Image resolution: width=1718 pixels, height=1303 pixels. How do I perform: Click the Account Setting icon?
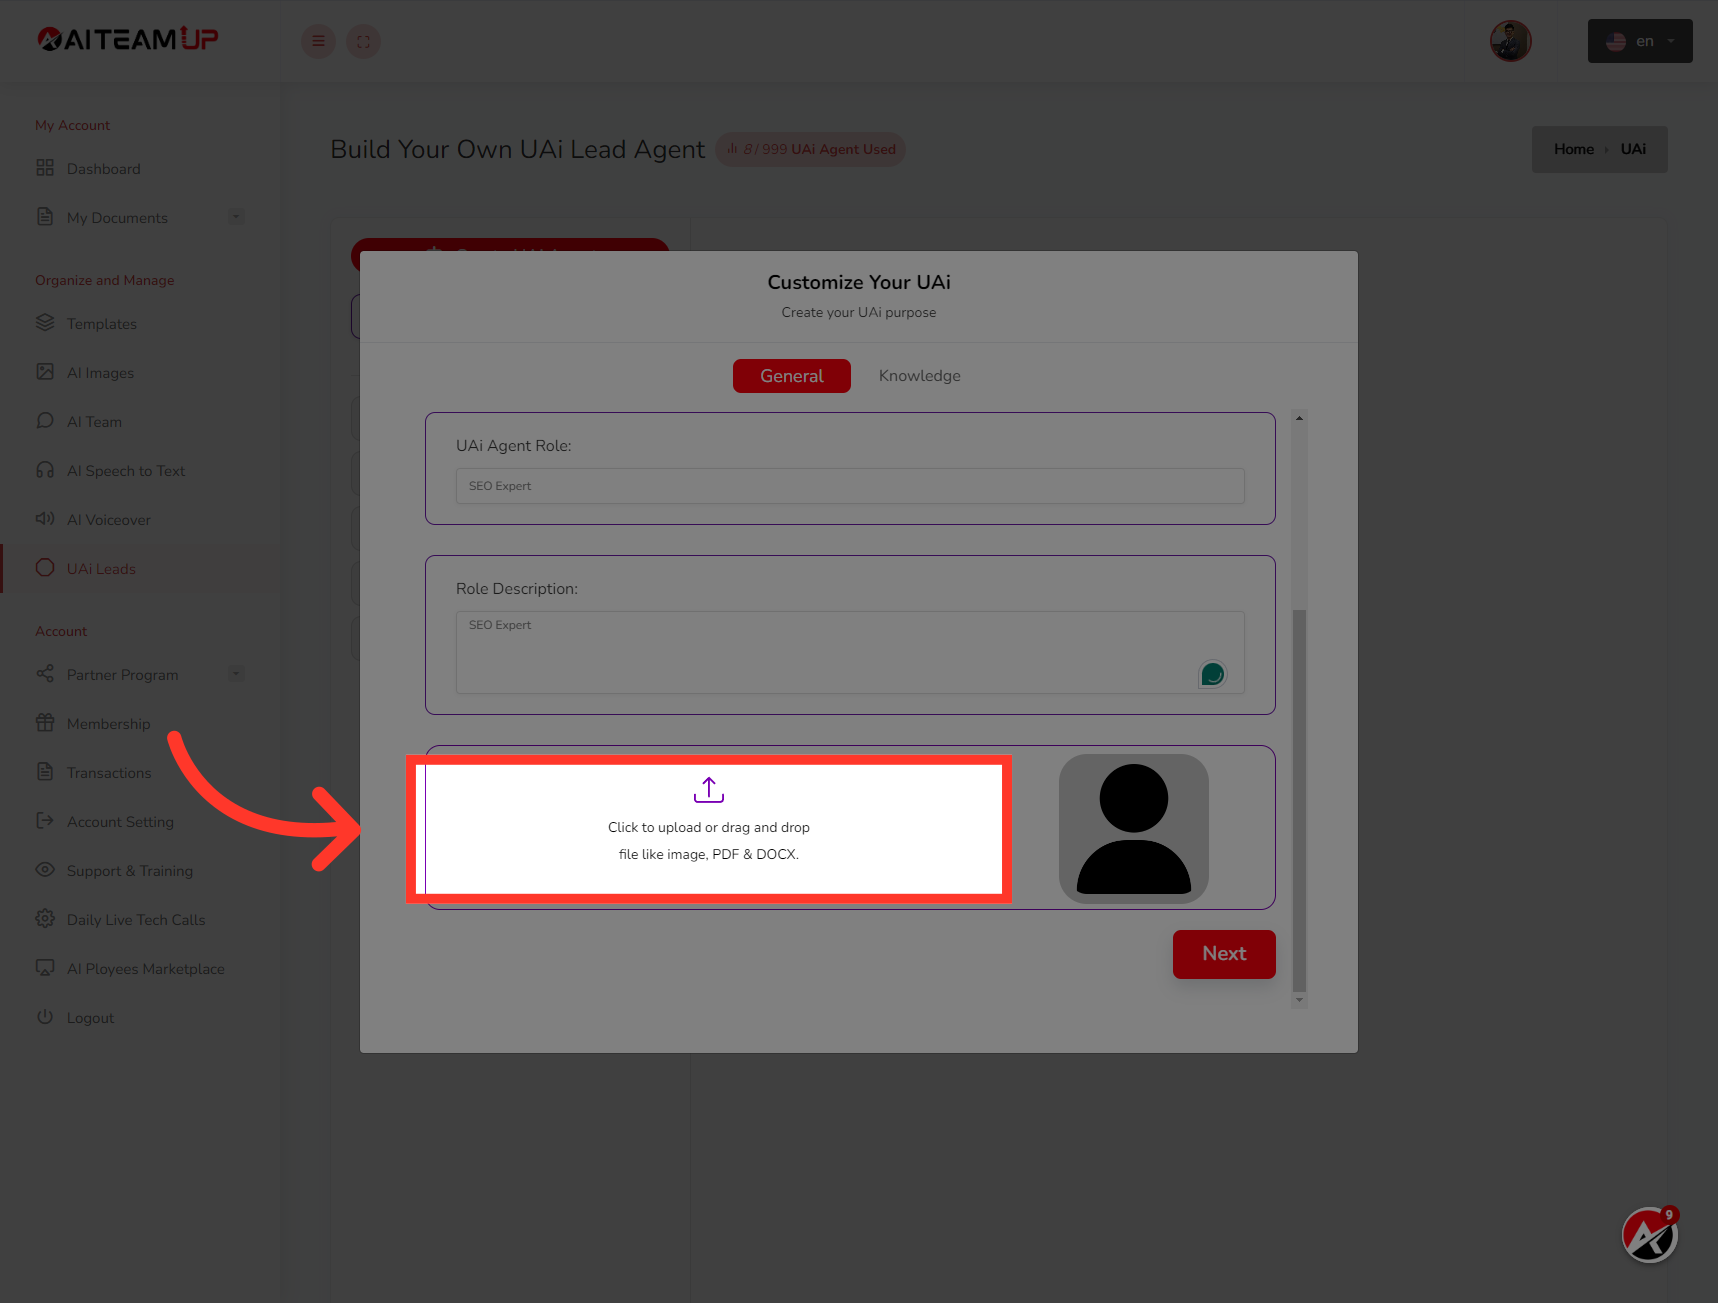pyautogui.click(x=45, y=821)
